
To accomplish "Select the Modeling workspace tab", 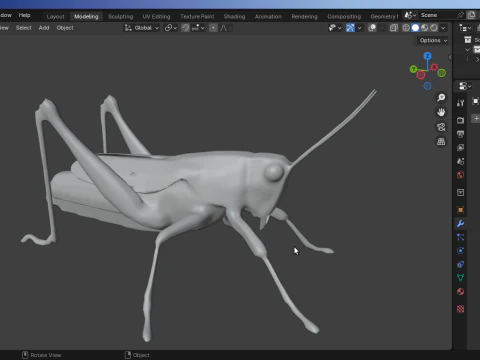I will [x=86, y=16].
